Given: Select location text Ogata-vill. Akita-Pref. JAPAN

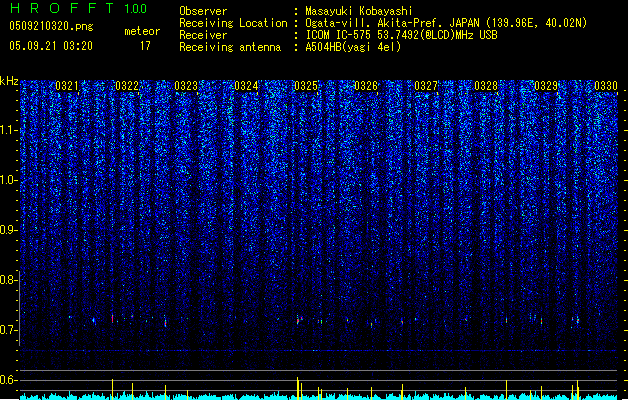Looking at the screenshot, I should (x=392, y=23).
